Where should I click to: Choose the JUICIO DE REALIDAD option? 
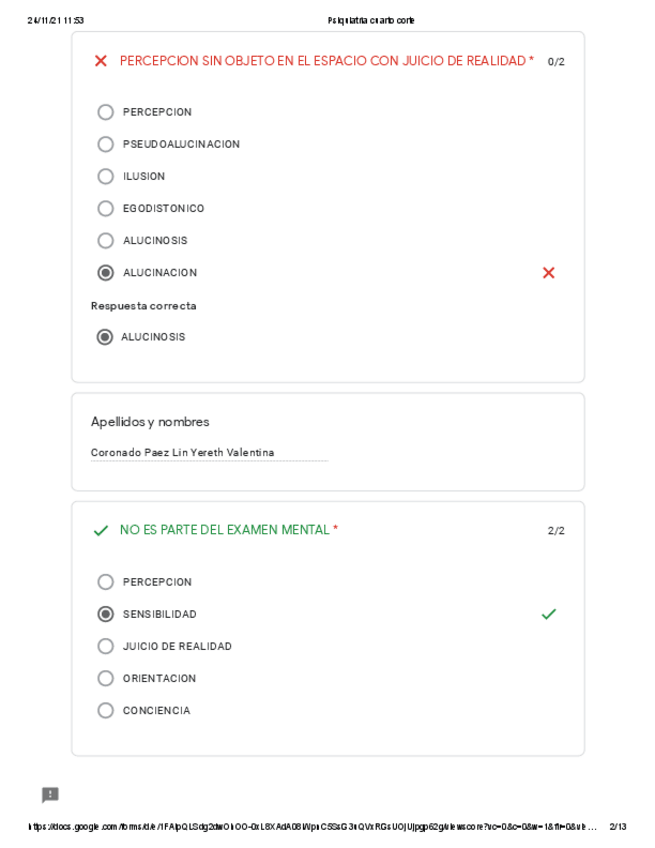coord(106,646)
